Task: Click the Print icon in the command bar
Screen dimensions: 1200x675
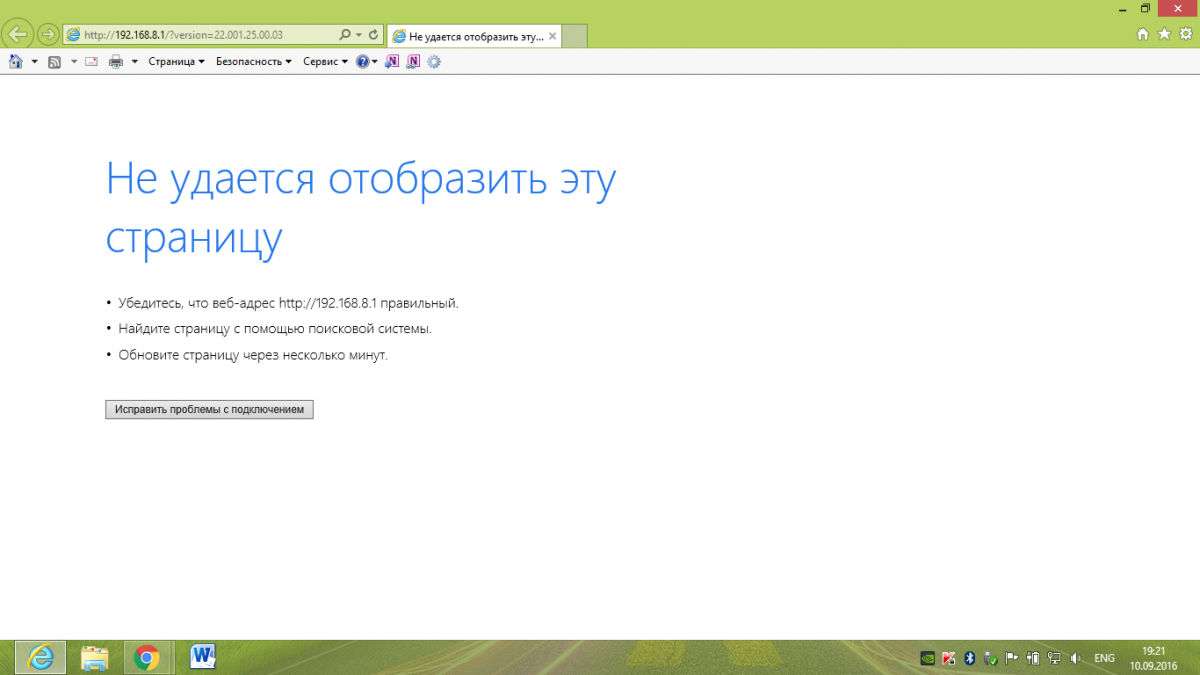Action: tap(115, 62)
